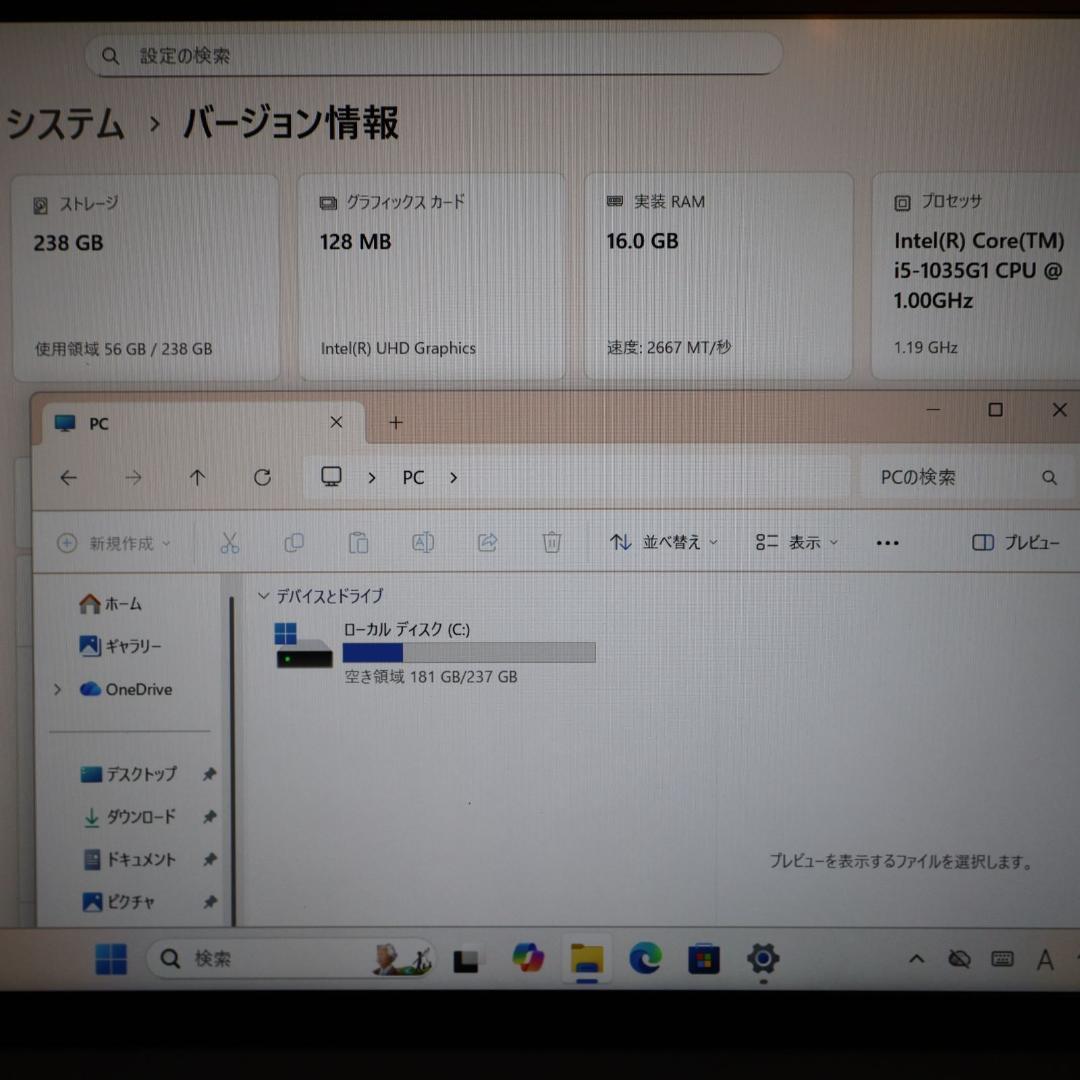The width and height of the screenshot is (1080, 1080).
Task: Click the Copy icon in the toolbar
Action: click(294, 542)
